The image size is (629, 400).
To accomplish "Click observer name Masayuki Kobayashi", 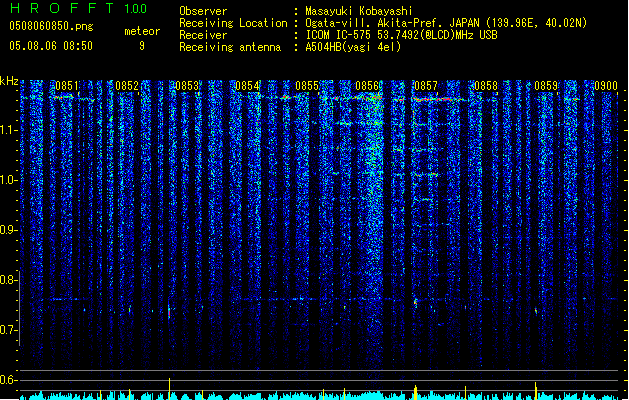I will (359, 11).
